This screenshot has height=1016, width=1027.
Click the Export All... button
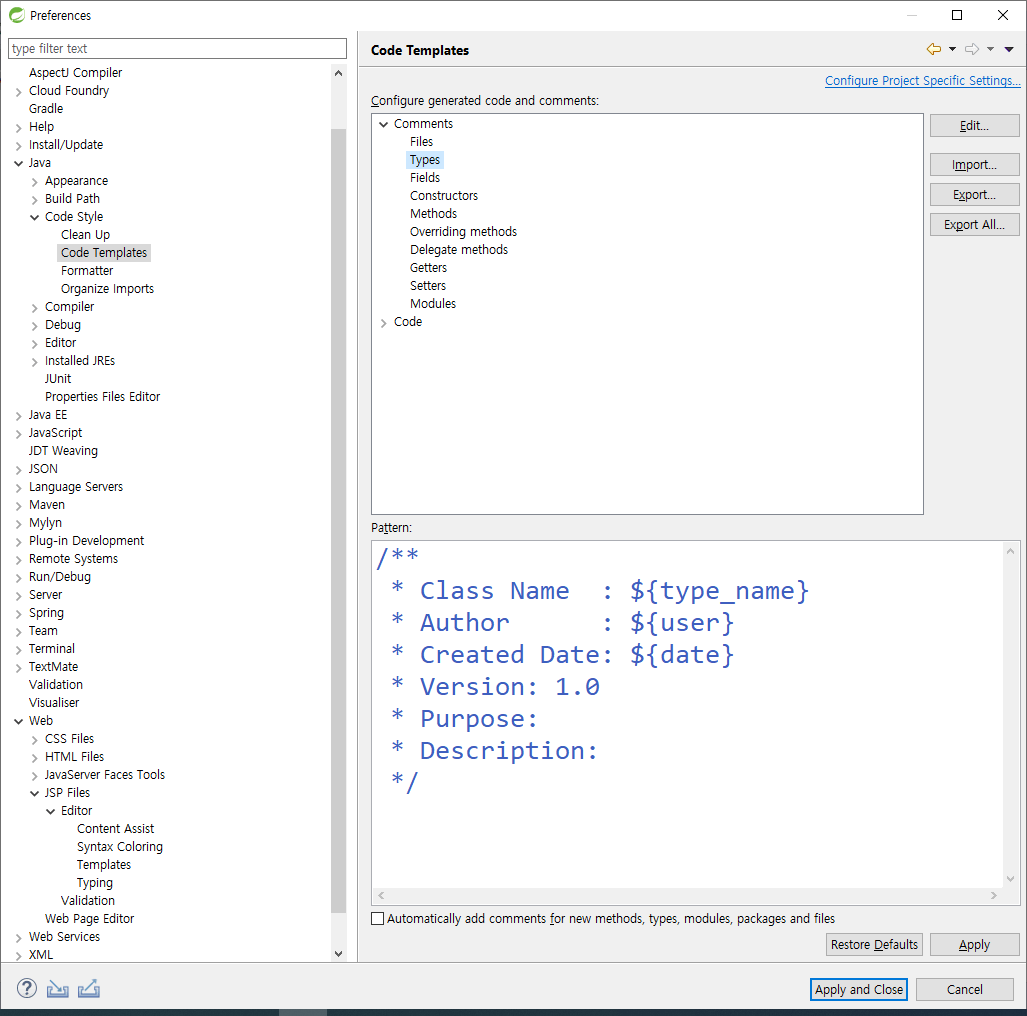click(974, 225)
